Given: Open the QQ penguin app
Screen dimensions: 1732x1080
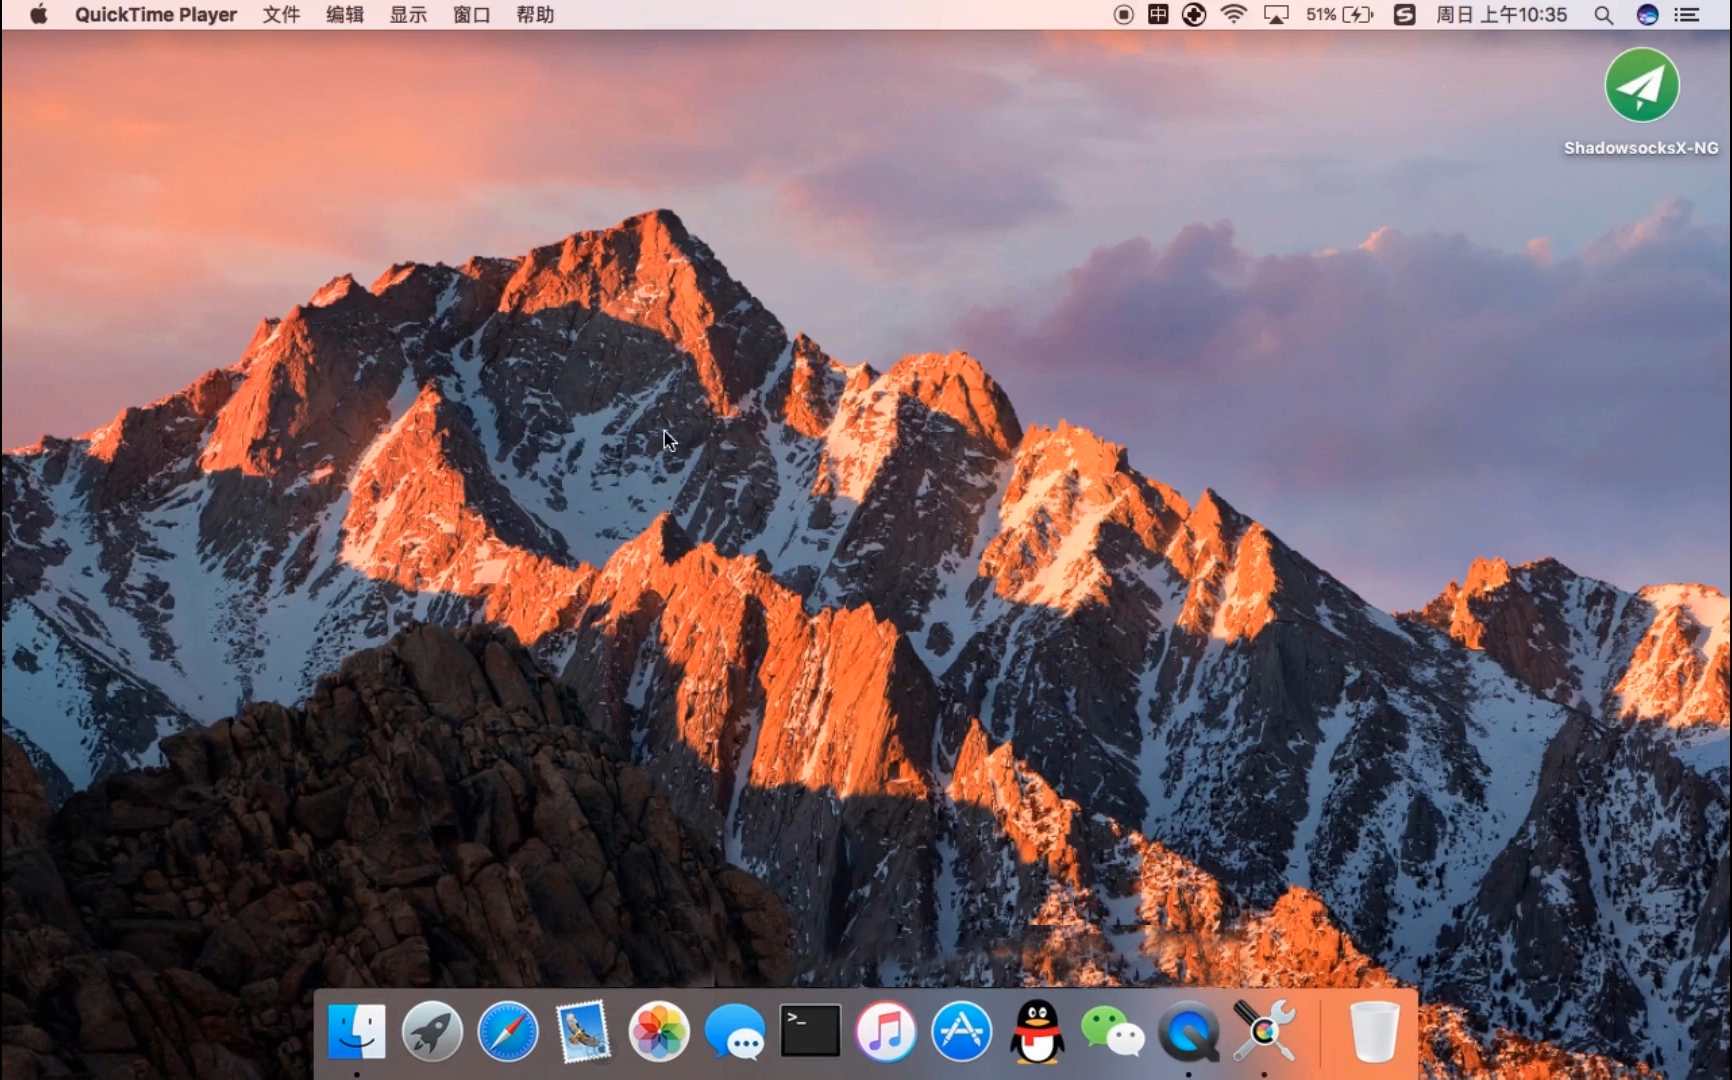Looking at the screenshot, I should click(x=1037, y=1031).
